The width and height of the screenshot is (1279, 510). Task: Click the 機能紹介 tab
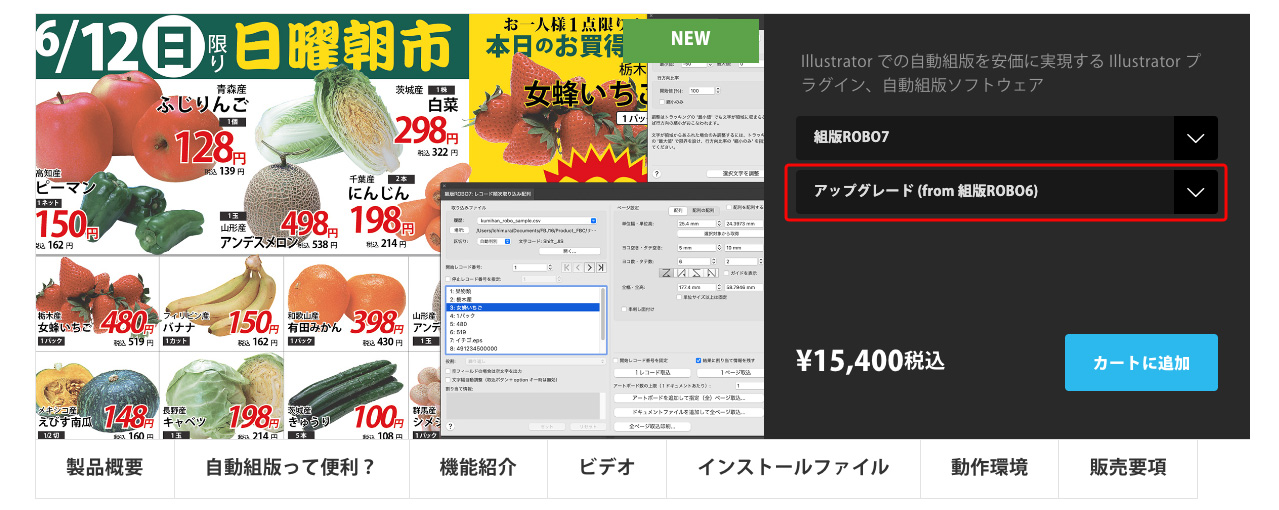pyautogui.click(x=478, y=467)
